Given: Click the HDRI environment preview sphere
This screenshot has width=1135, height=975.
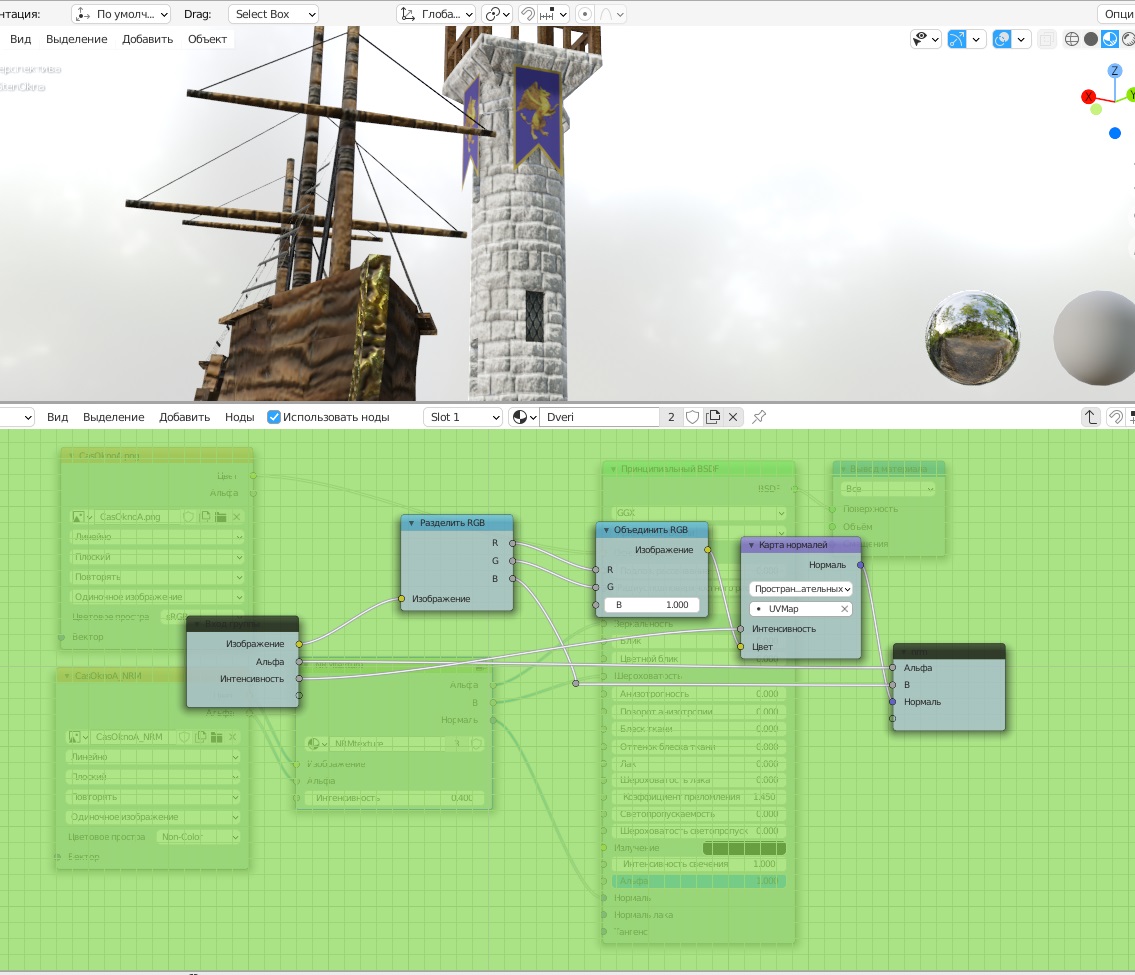Looking at the screenshot, I should coord(973,337).
